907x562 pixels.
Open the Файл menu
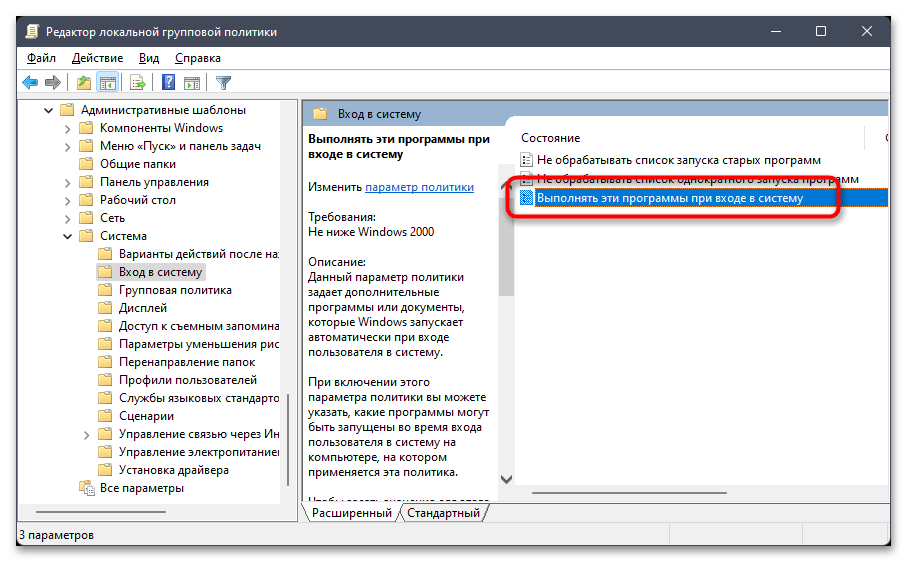click(x=41, y=58)
